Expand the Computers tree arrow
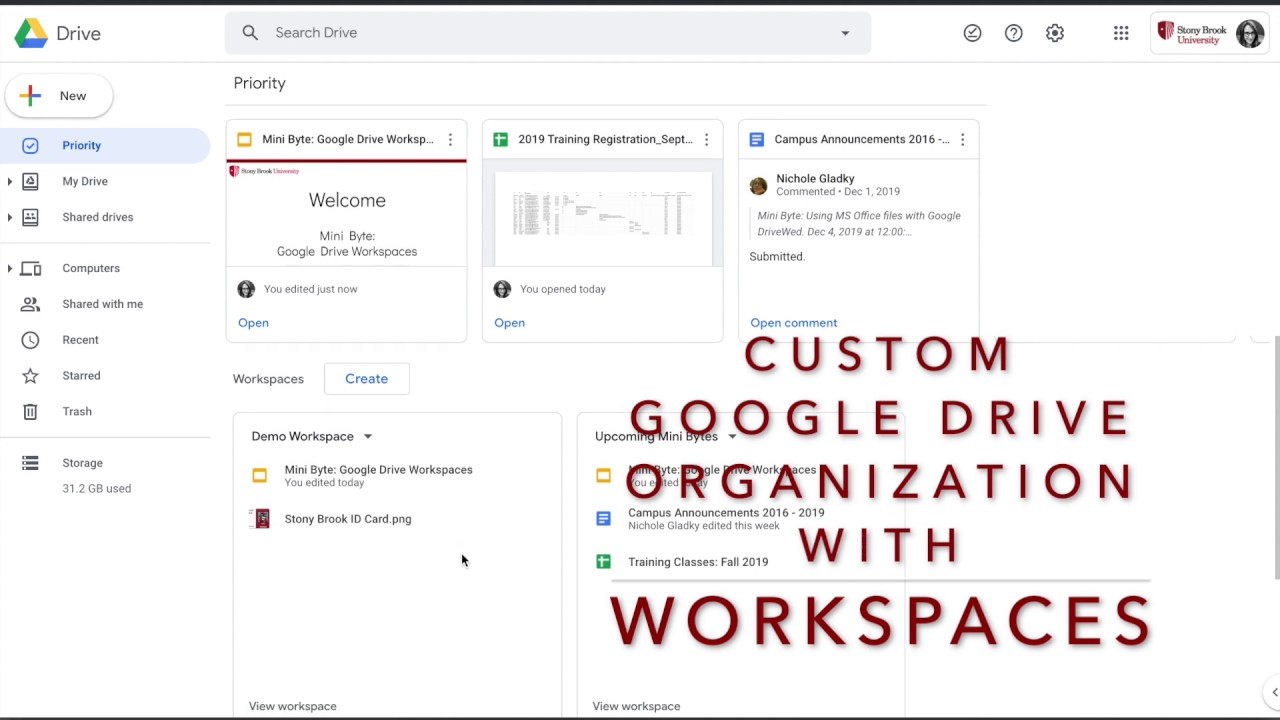1280x720 pixels. point(10,268)
